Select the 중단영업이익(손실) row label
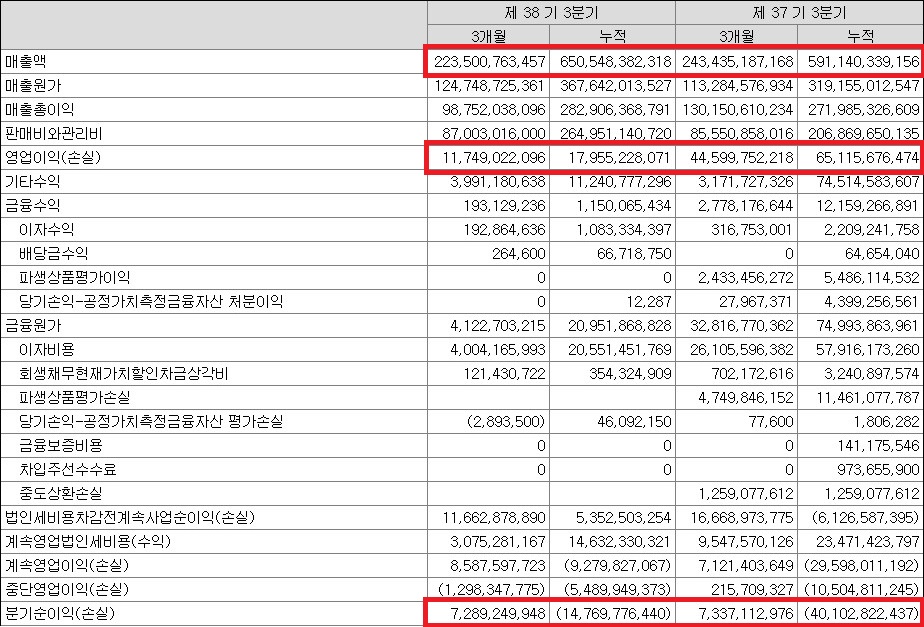The width and height of the screenshot is (924, 627). tap(67, 590)
